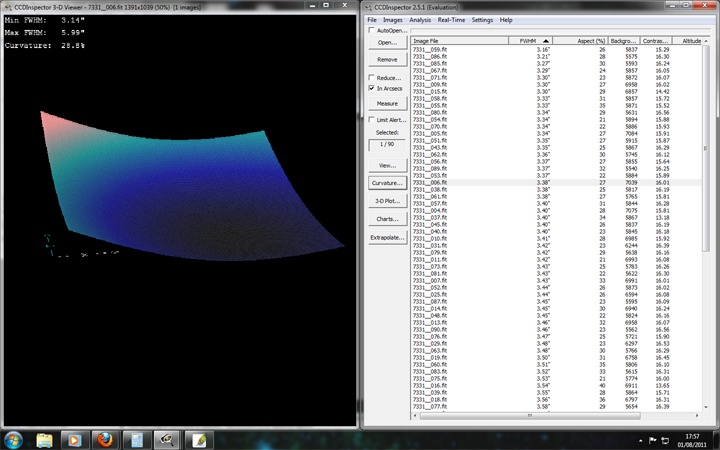The height and width of the screenshot is (450, 720).
Task: Open the paint application taskbar icon
Action: point(198,440)
